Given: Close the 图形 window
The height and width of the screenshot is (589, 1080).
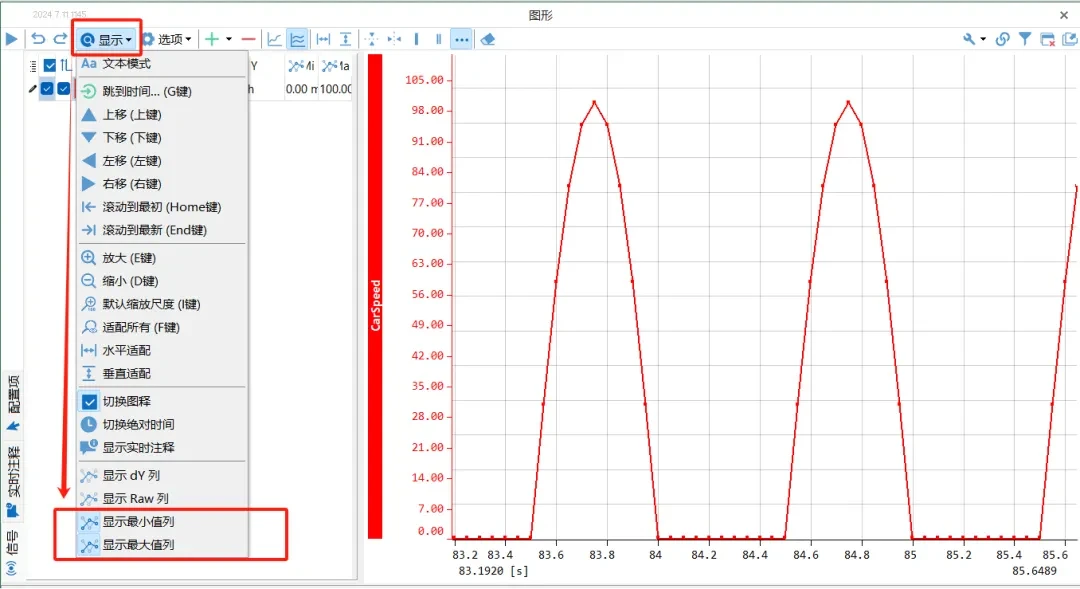Looking at the screenshot, I should 1063,14.
